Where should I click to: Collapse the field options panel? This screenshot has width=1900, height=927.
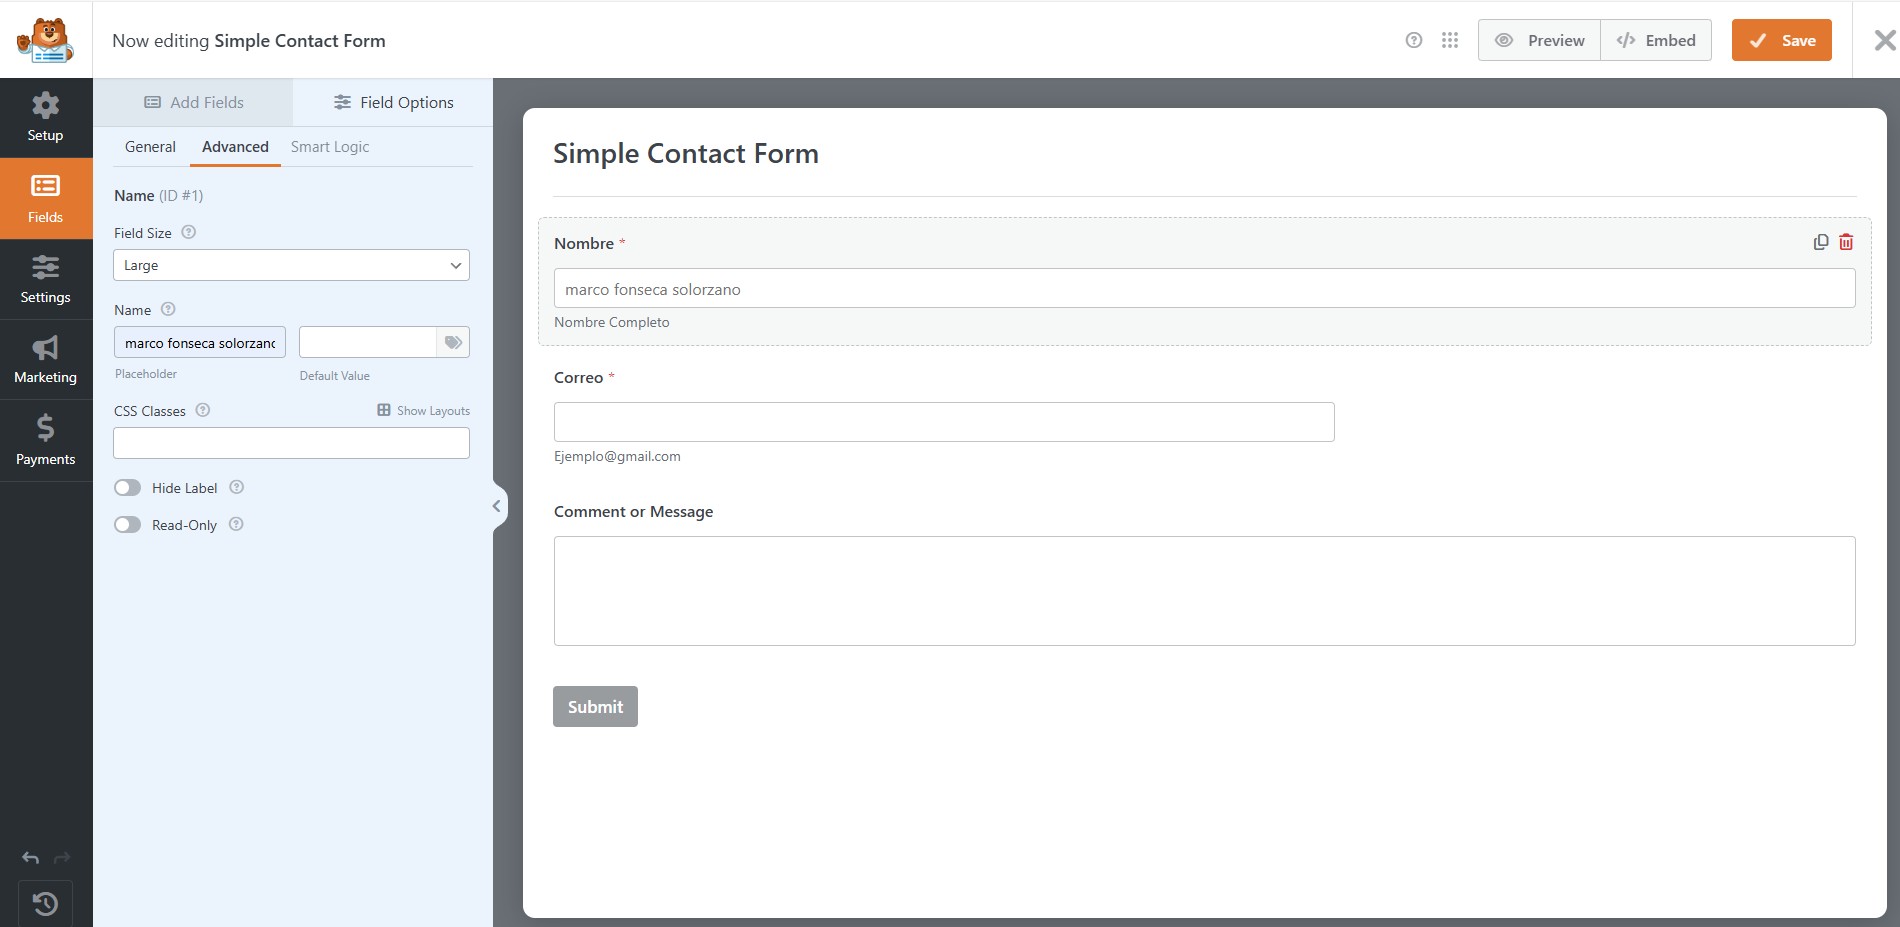496,506
